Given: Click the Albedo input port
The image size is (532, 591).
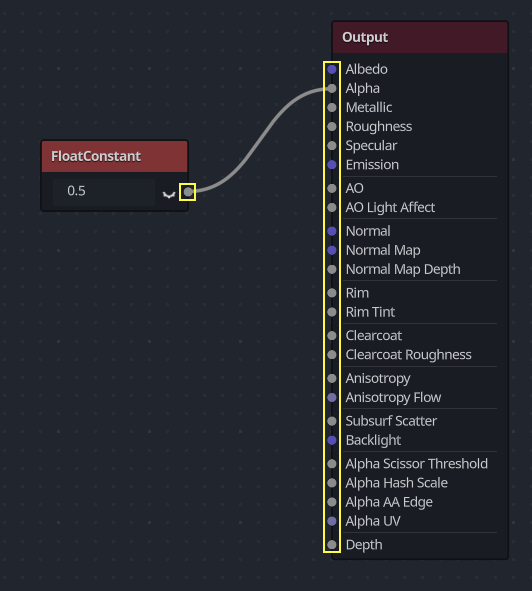Looking at the screenshot, I should [332, 69].
